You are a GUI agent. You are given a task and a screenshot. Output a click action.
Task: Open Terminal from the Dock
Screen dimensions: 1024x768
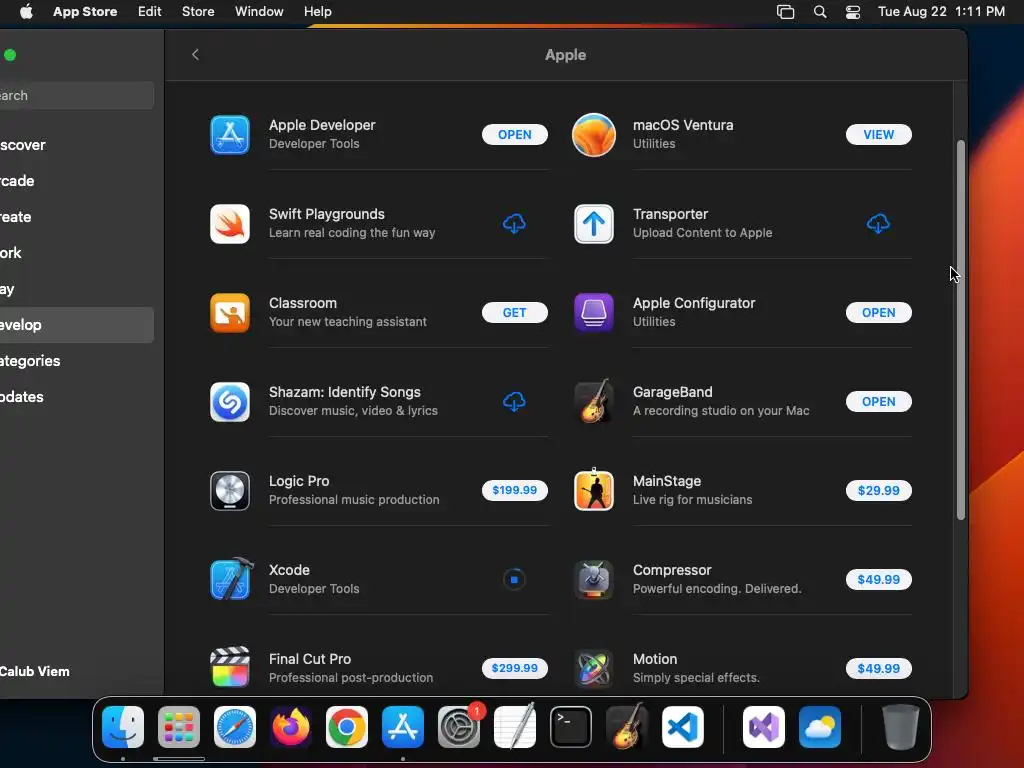click(571, 727)
